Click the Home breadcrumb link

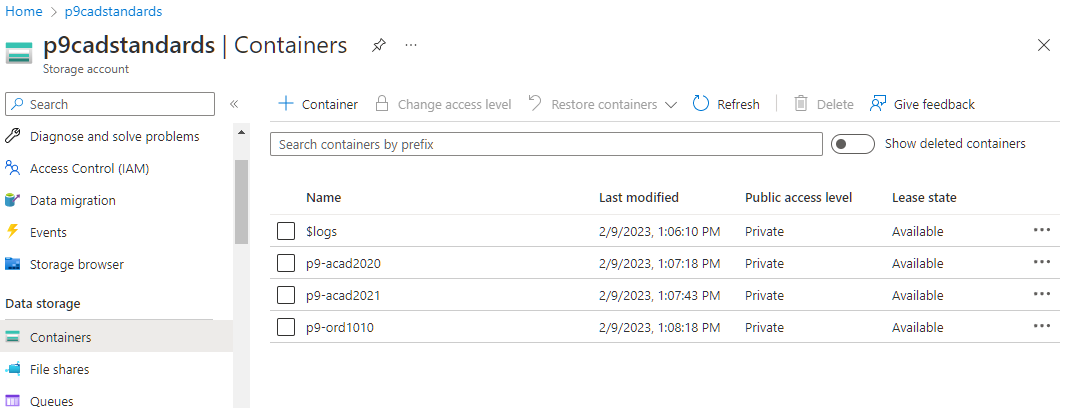click(x=24, y=11)
